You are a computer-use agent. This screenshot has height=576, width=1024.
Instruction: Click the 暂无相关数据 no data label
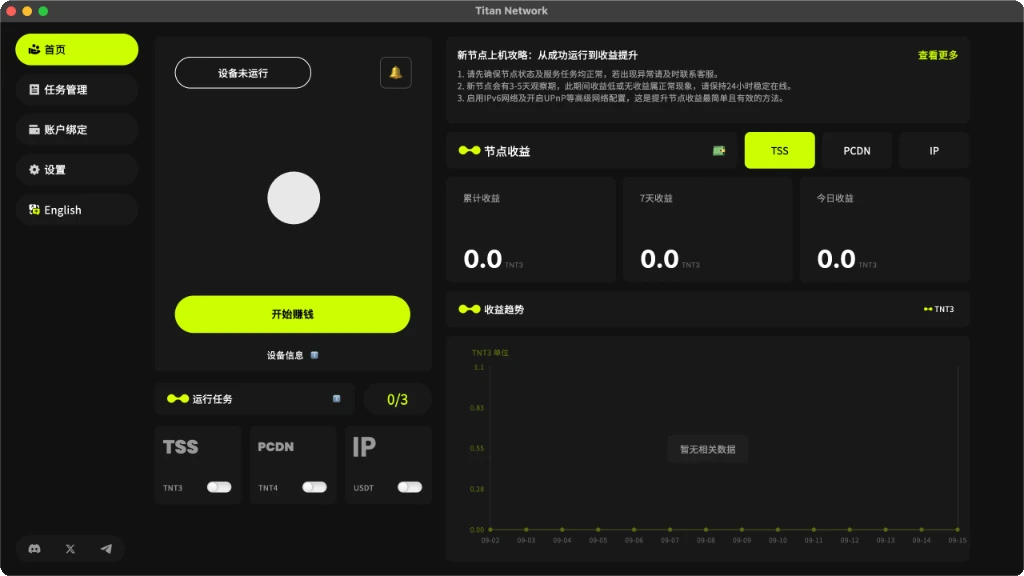[708, 449]
